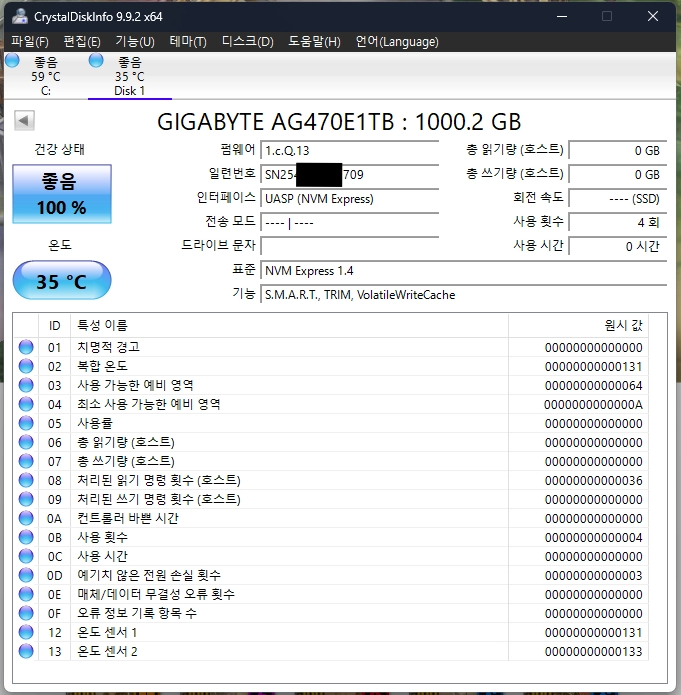
Task: Open the 디스크(D) menu
Action: click(x=247, y=42)
